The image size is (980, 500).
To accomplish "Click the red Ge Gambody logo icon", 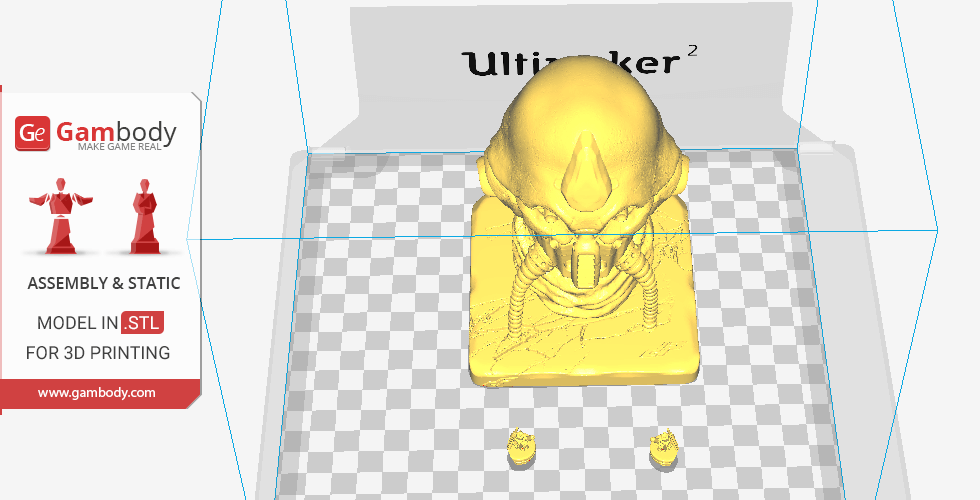I will click(x=33, y=133).
